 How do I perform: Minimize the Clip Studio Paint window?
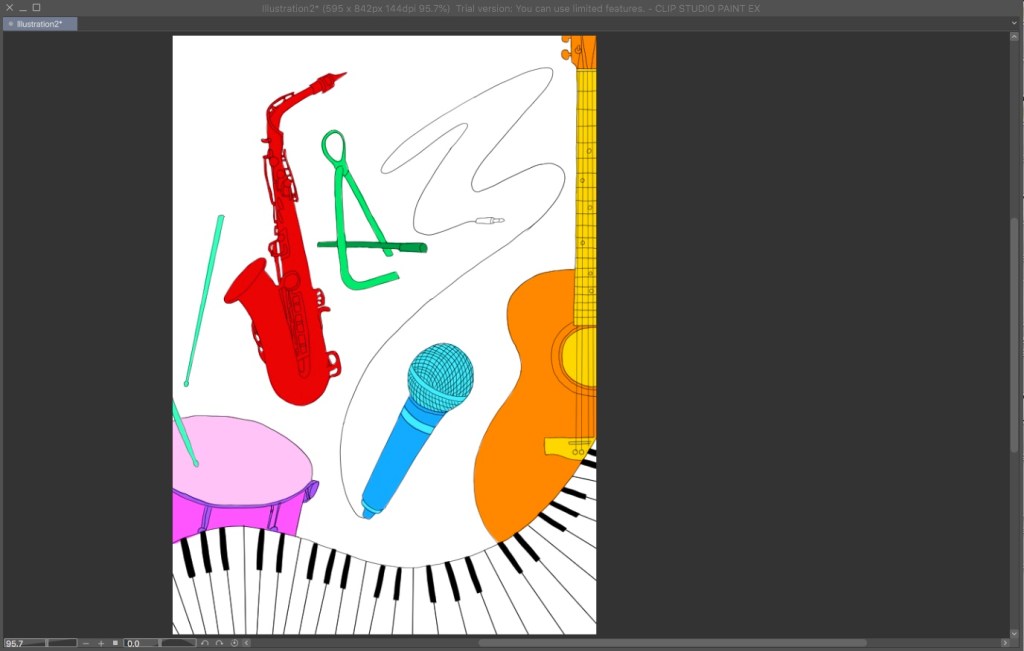coord(23,8)
